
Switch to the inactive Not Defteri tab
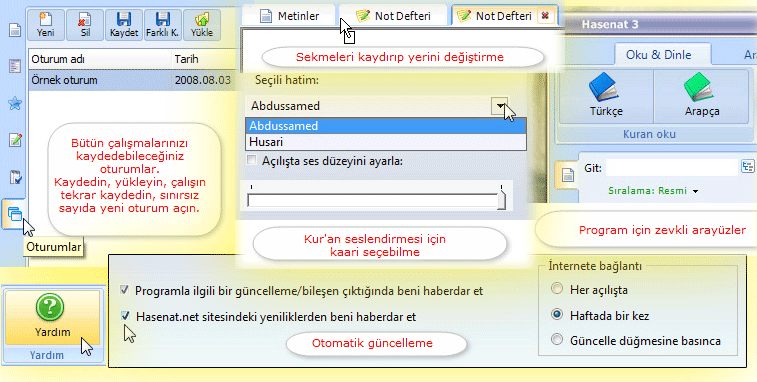pos(393,16)
